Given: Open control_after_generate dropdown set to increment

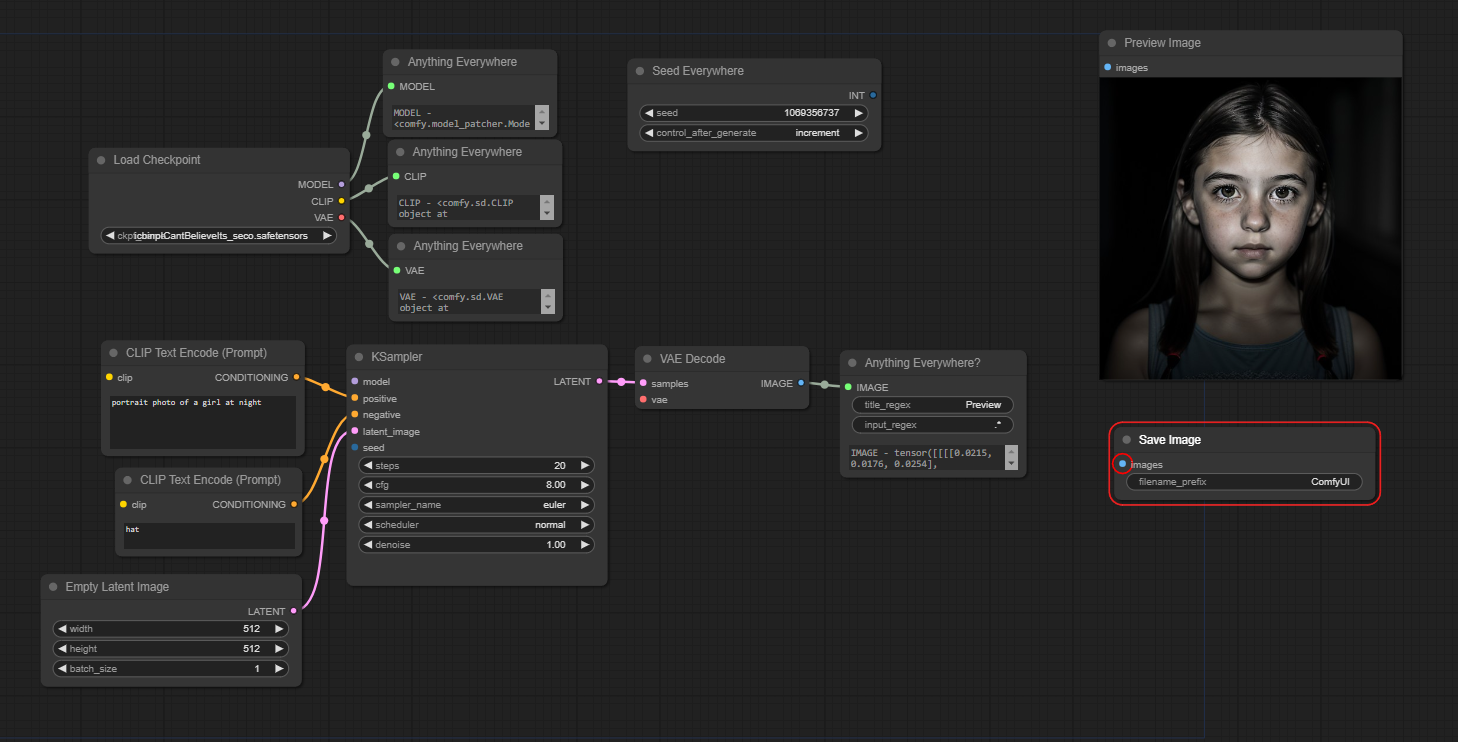Looking at the screenshot, I should point(754,133).
